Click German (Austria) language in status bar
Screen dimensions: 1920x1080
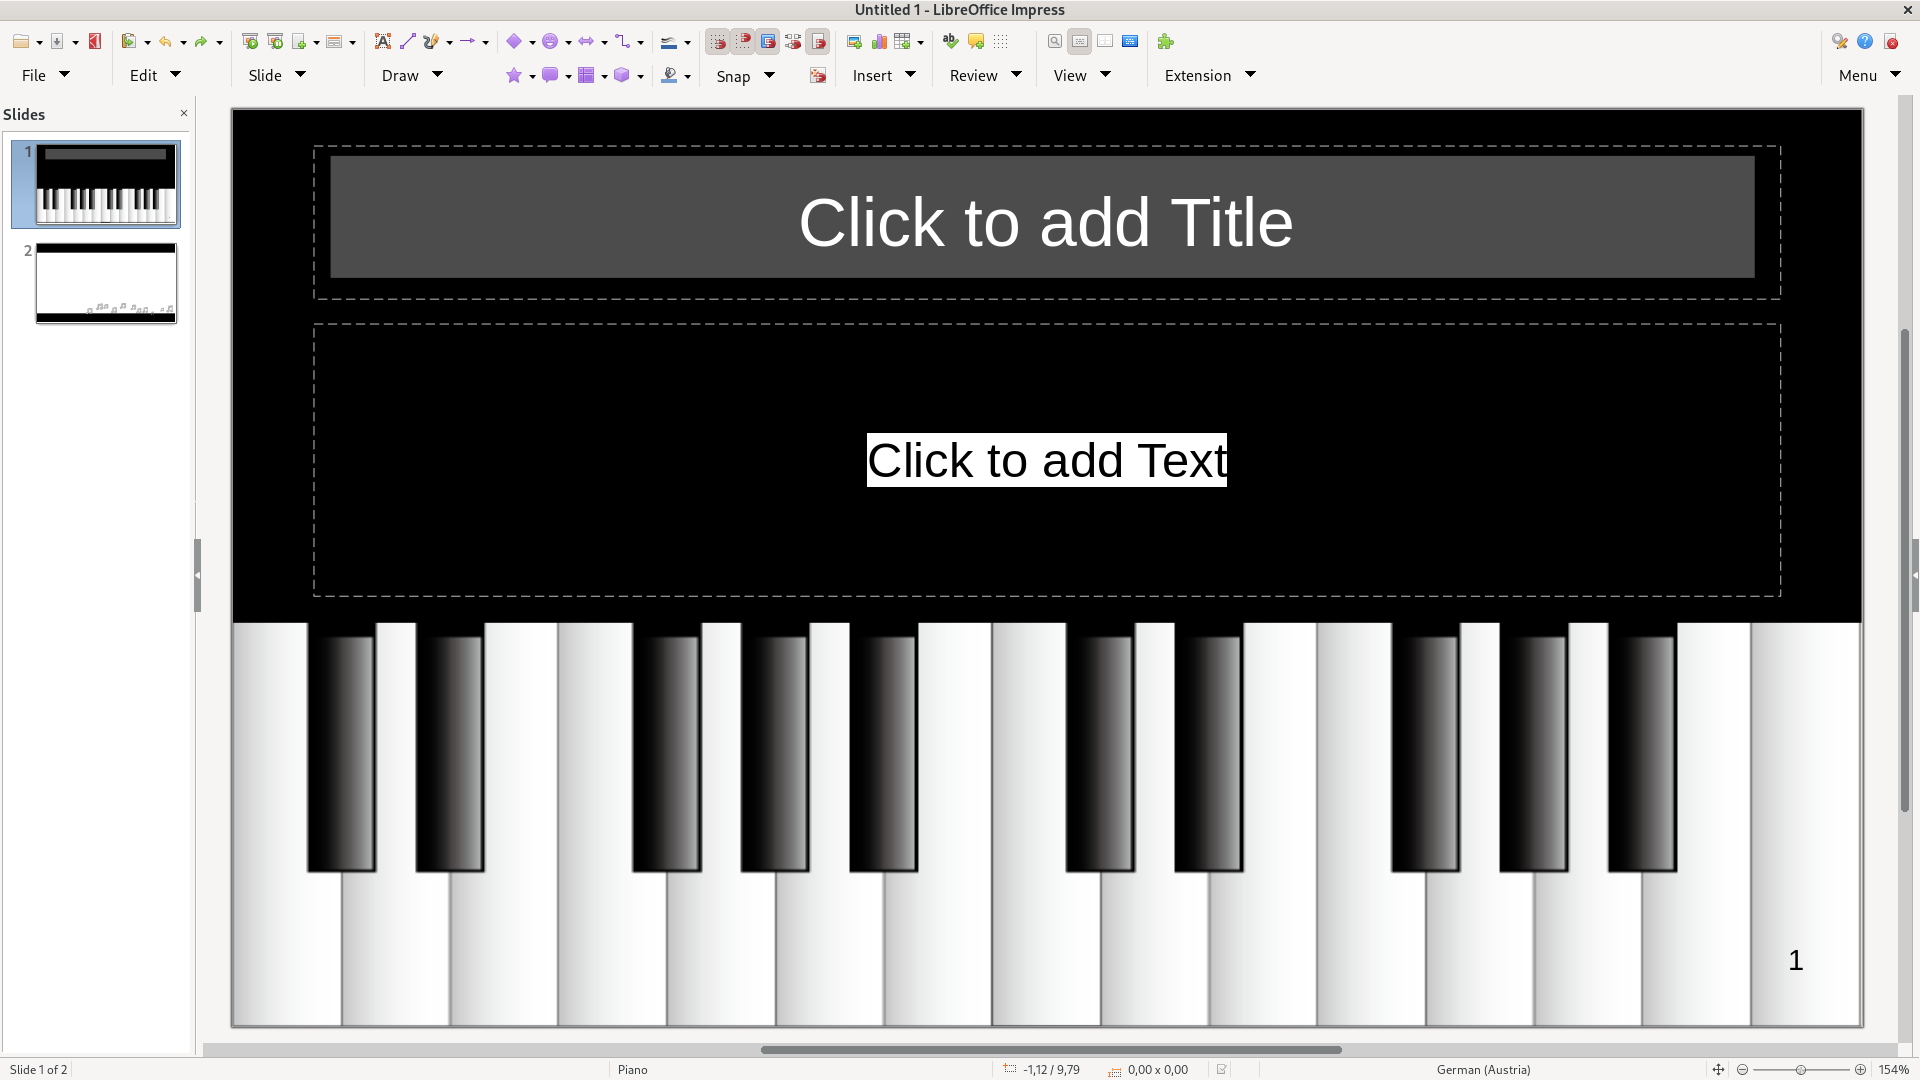coord(1483,1069)
